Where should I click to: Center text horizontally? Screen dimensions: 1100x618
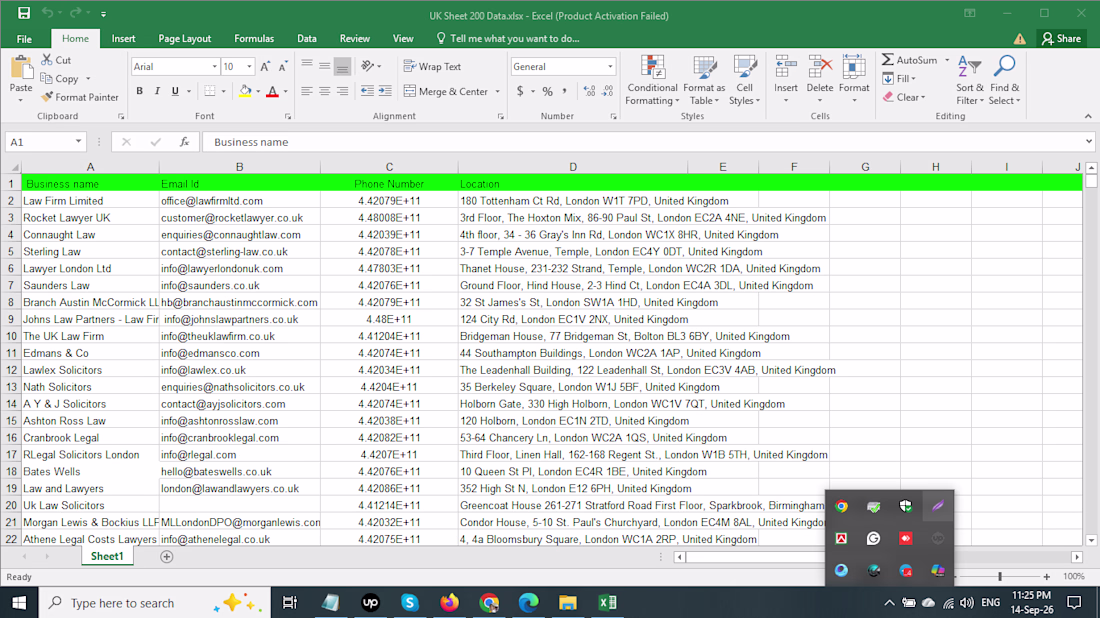pyautogui.click(x=324, y=91)
